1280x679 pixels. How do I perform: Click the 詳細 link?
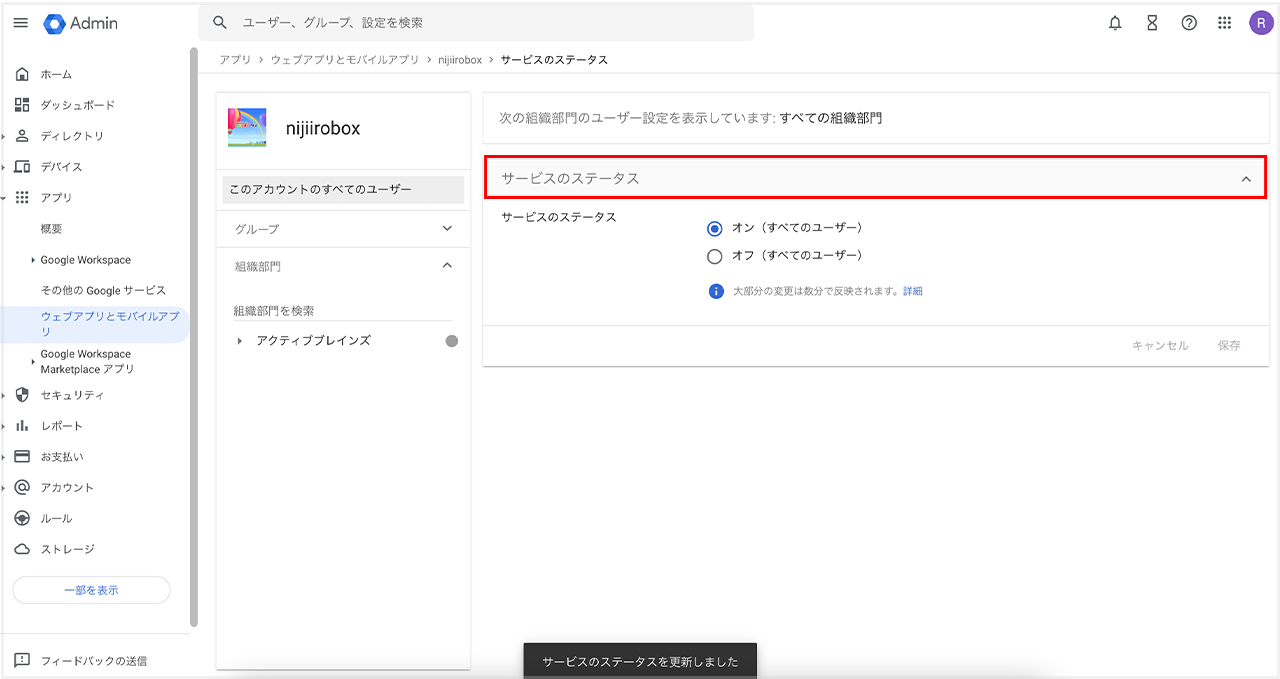[x=912, y=292]
